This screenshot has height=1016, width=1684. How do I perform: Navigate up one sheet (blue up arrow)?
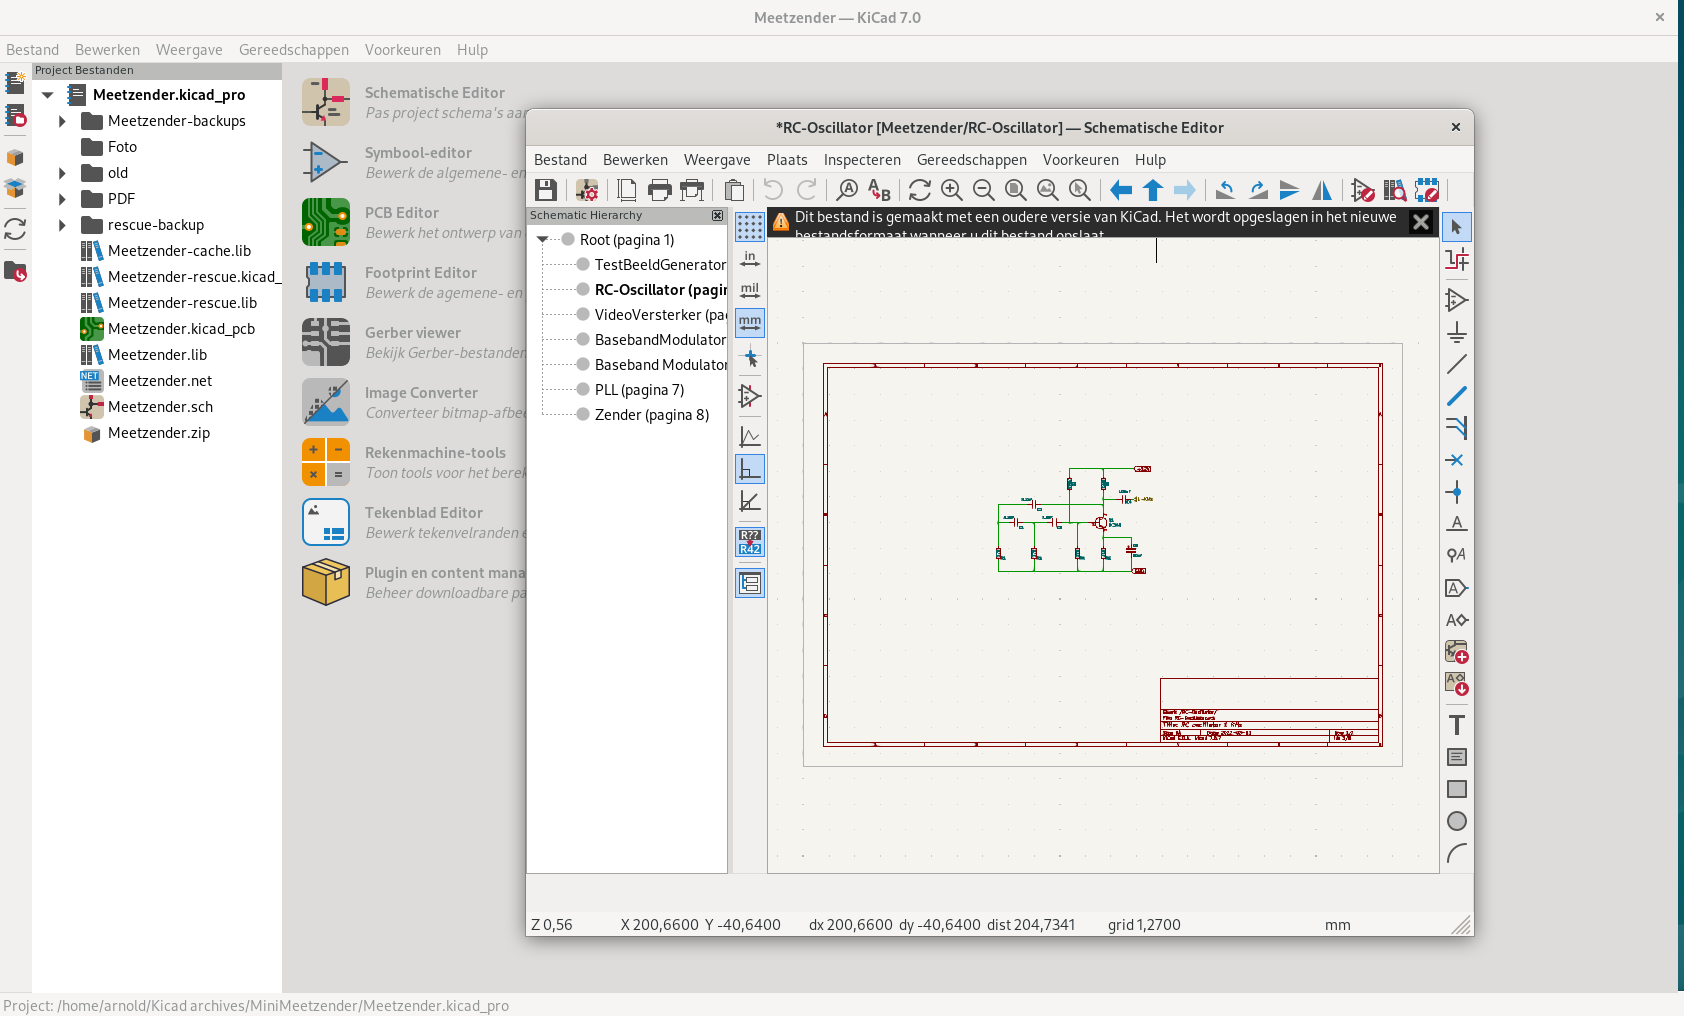pyautogui.click(x=1153, y=190)
